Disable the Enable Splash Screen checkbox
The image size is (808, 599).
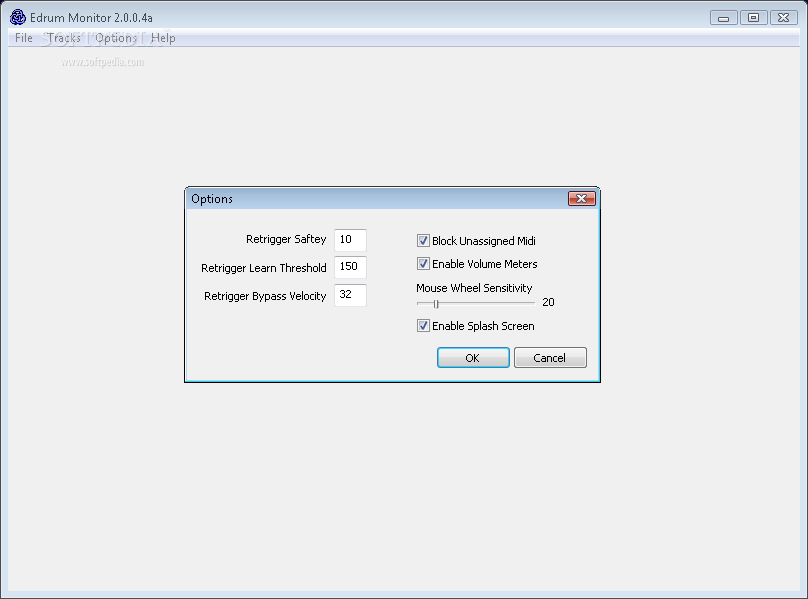(423, 326)
